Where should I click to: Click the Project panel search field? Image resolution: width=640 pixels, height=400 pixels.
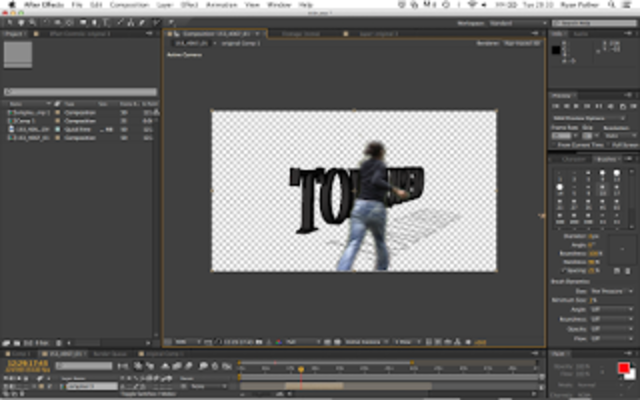point(80,92)
